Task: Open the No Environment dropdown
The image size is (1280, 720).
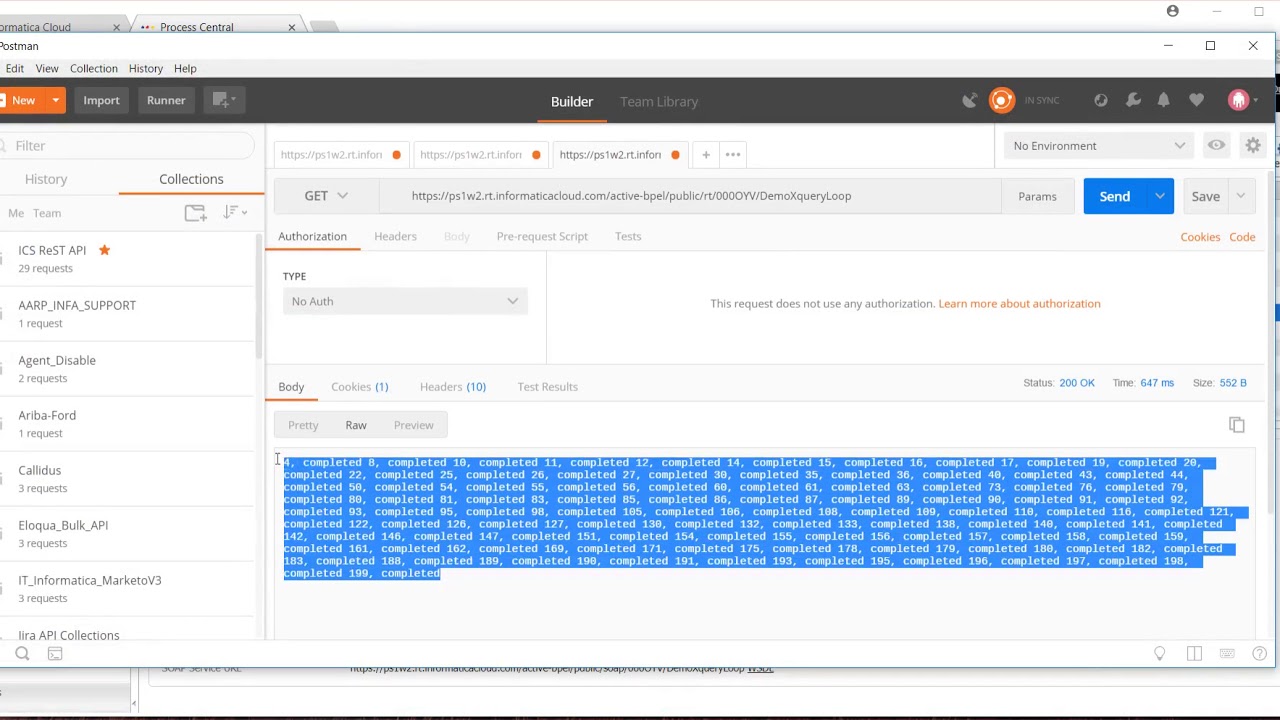Action: (1098, 146)
